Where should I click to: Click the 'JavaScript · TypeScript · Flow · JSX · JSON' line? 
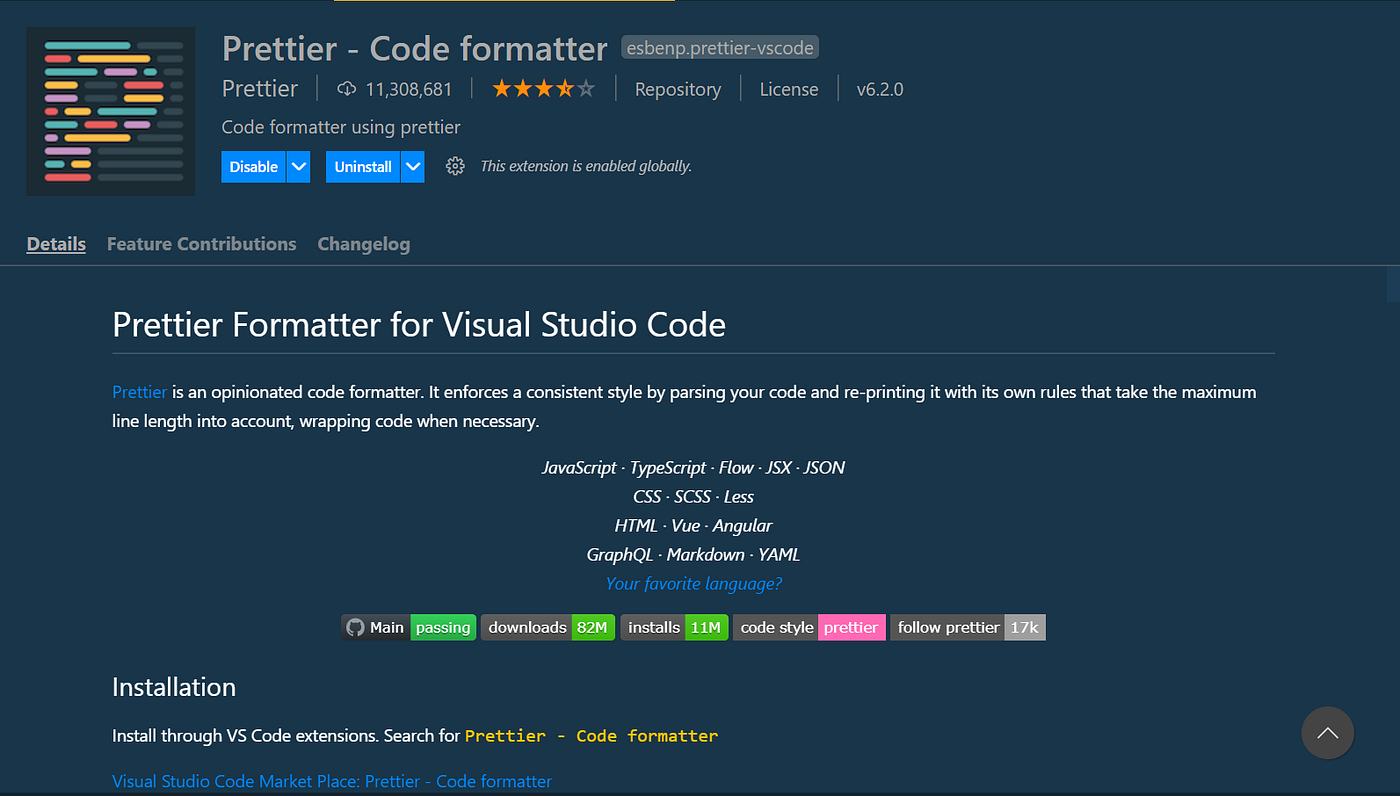[x=694, y=467]
